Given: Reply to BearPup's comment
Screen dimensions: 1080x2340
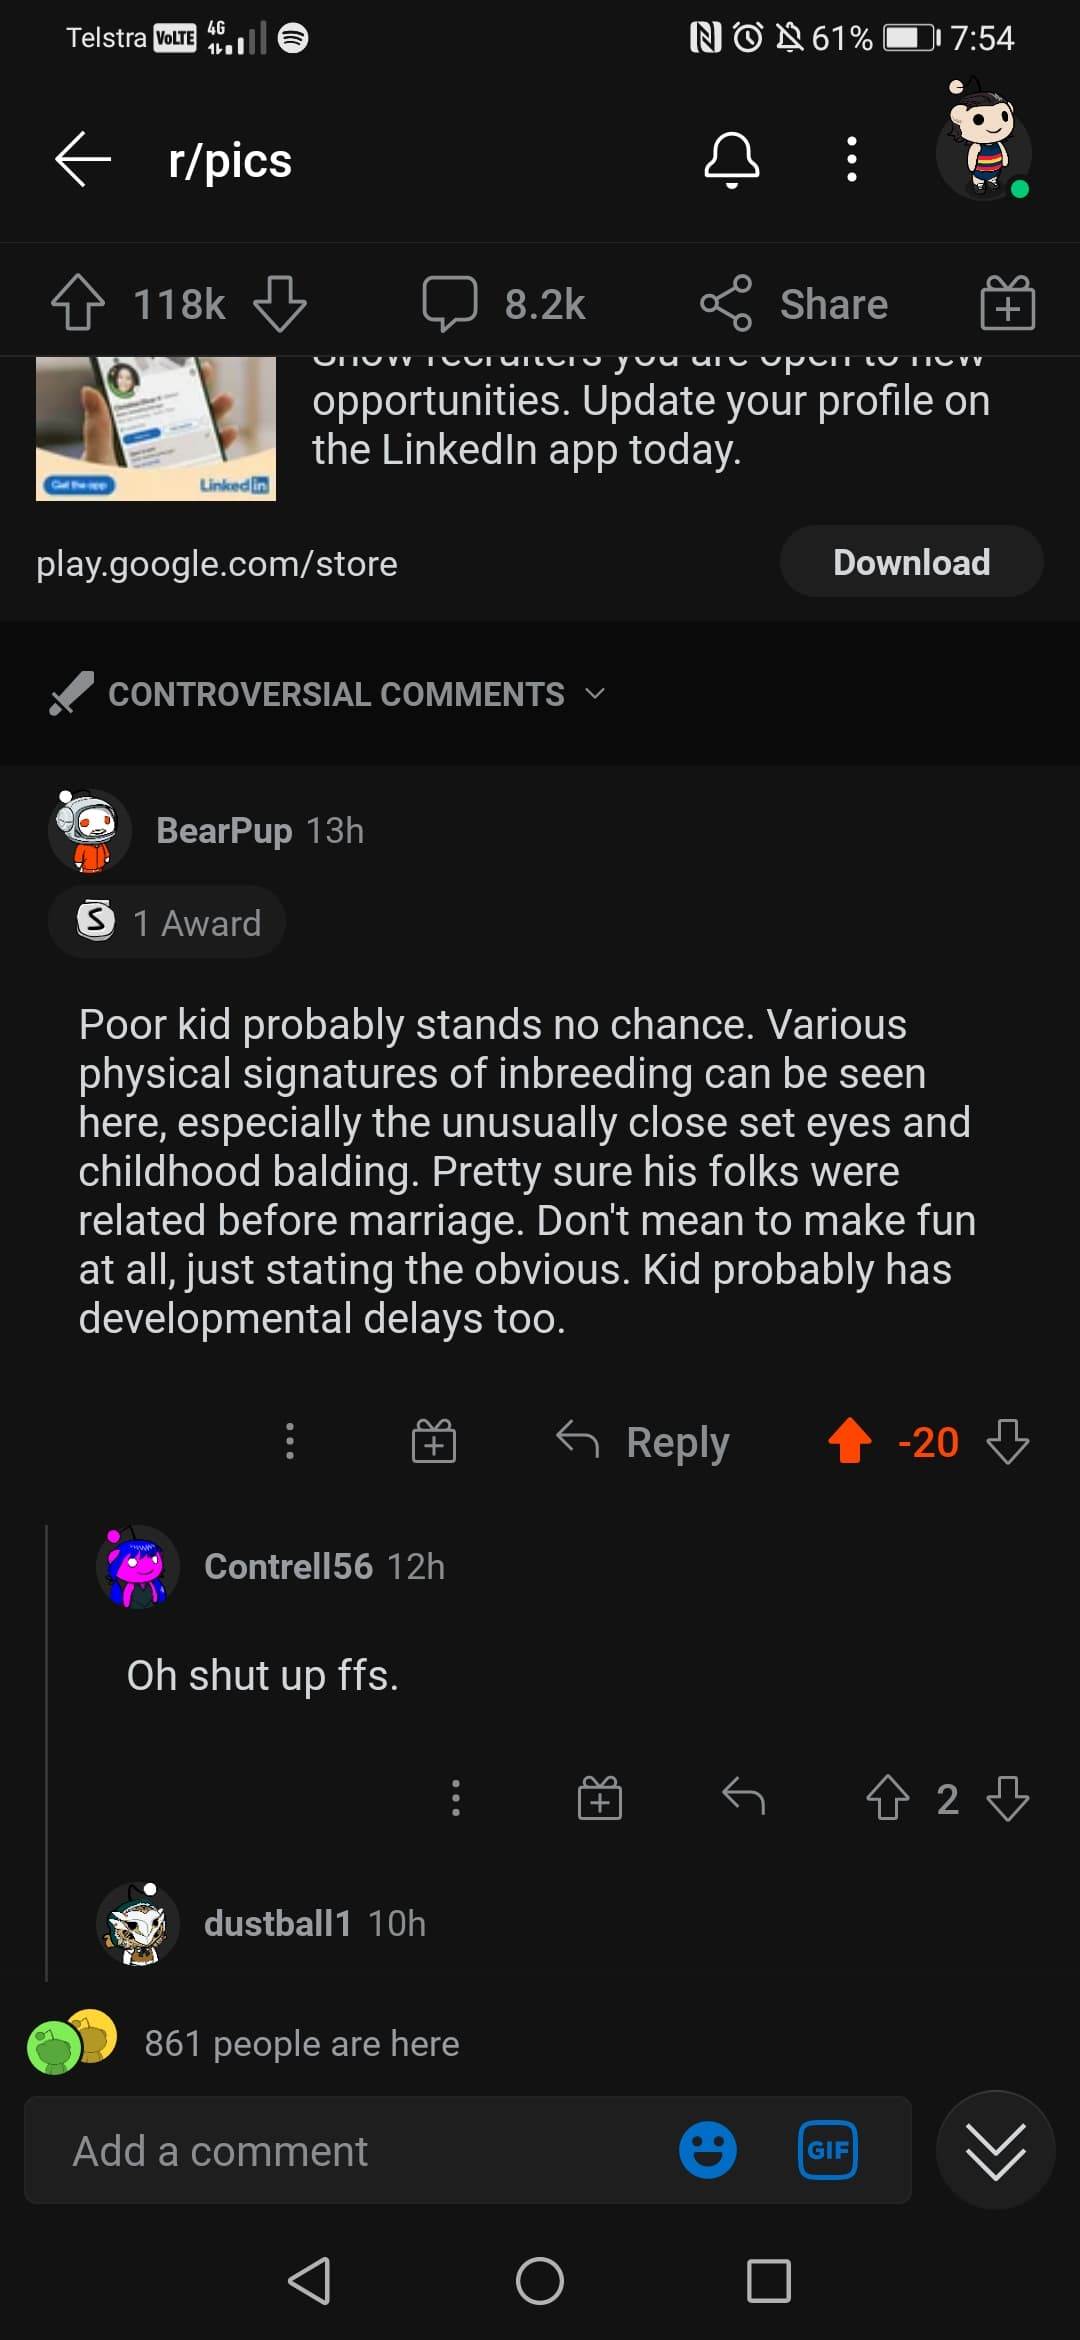Looking at the screenshot, I should (644, 1442).
